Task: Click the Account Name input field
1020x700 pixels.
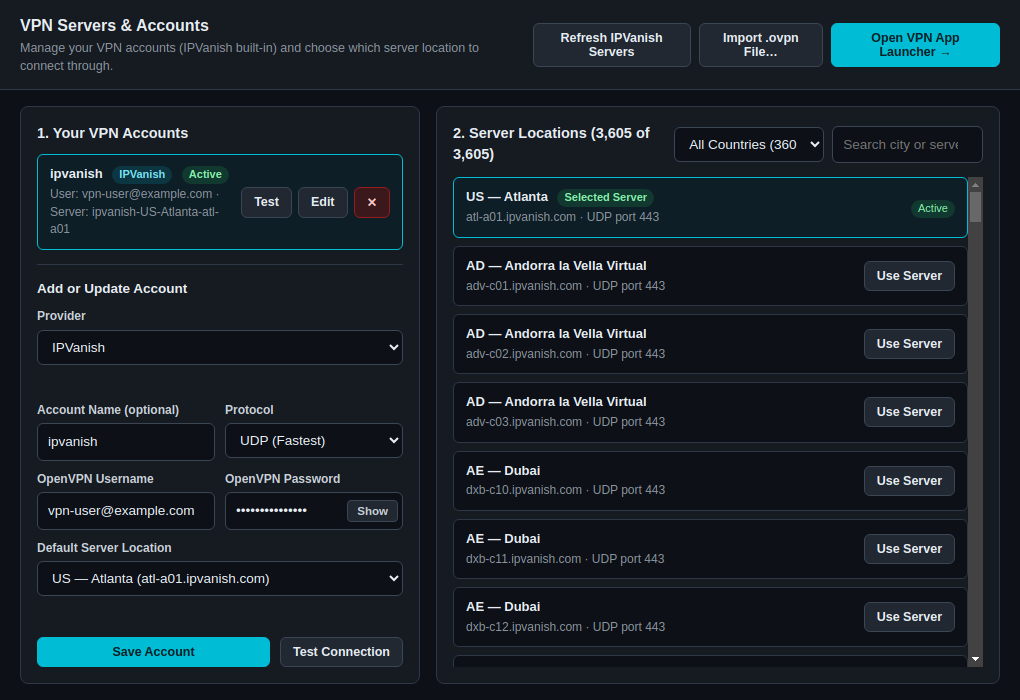Action: [x=126, y=442]
